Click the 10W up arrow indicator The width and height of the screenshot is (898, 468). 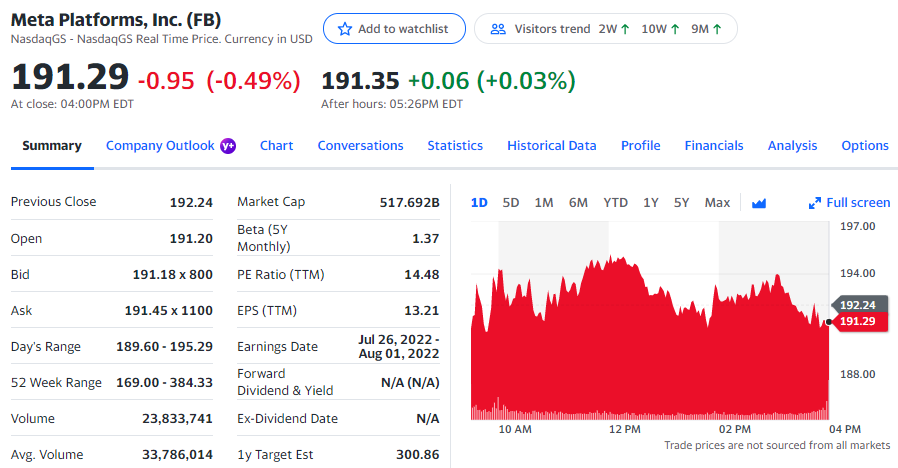pyautogui.click(x=675, y=29)
